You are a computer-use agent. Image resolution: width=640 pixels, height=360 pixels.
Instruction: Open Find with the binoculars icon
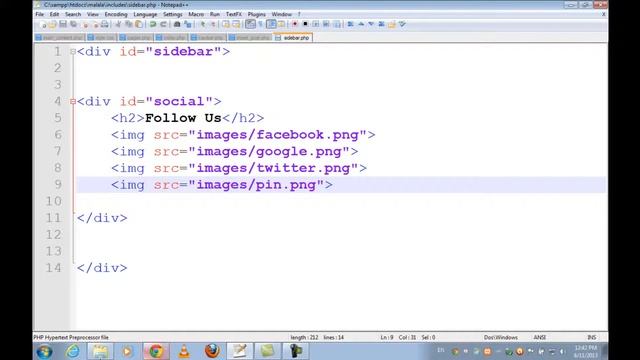click(177, 24)
